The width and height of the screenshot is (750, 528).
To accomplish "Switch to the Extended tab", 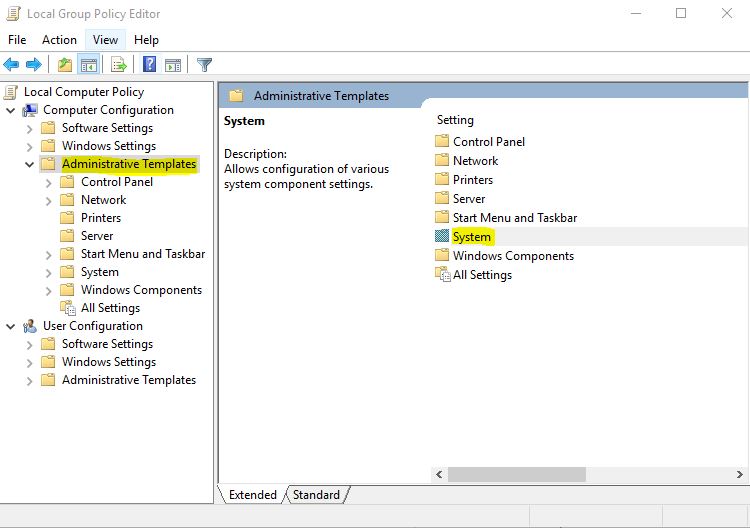I will click(253, 495).
